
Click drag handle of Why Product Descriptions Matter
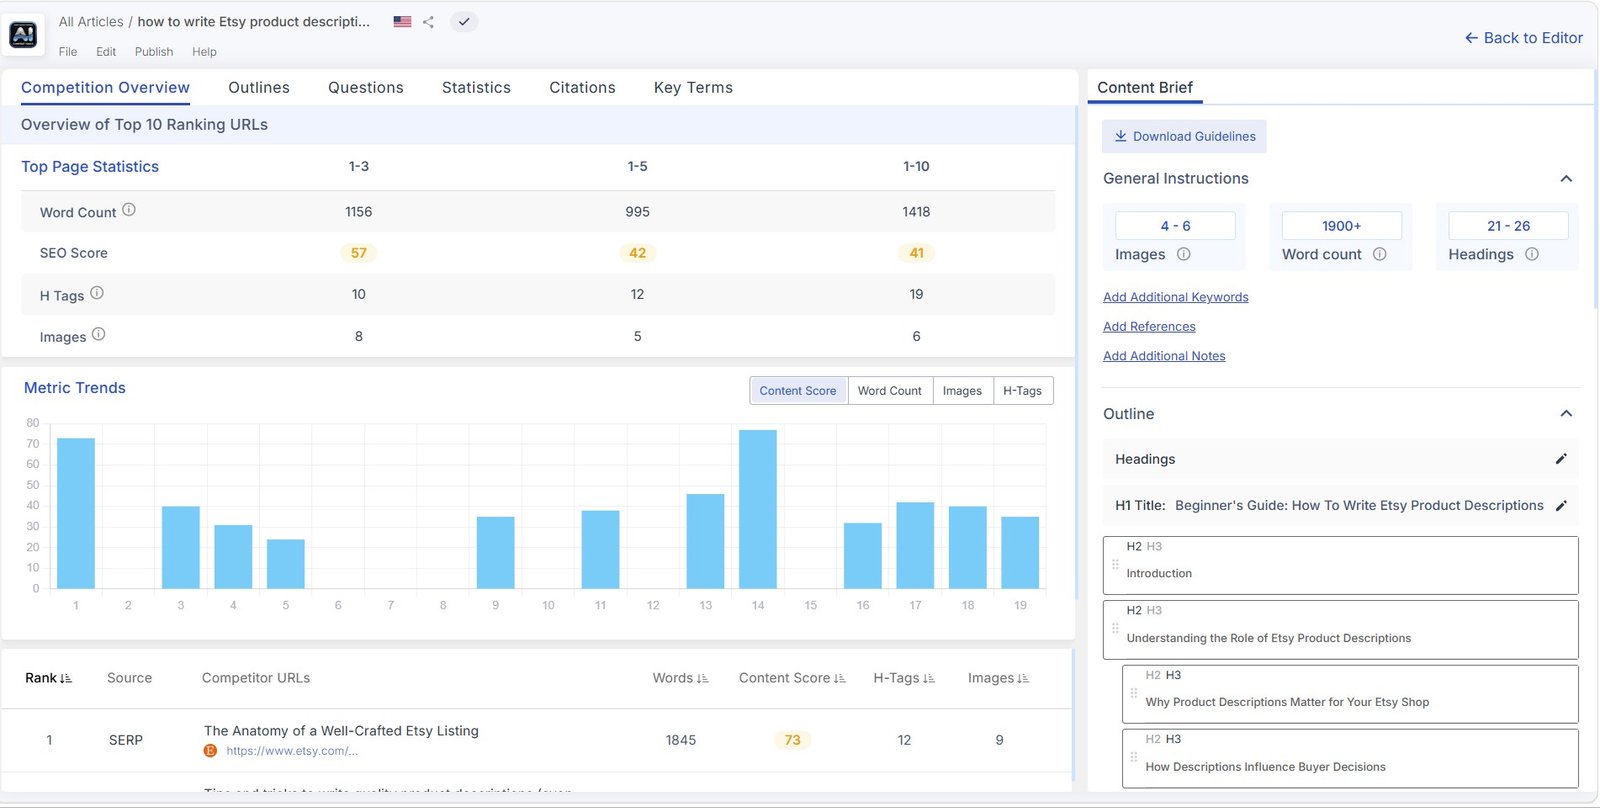[x=1134, y=693]
